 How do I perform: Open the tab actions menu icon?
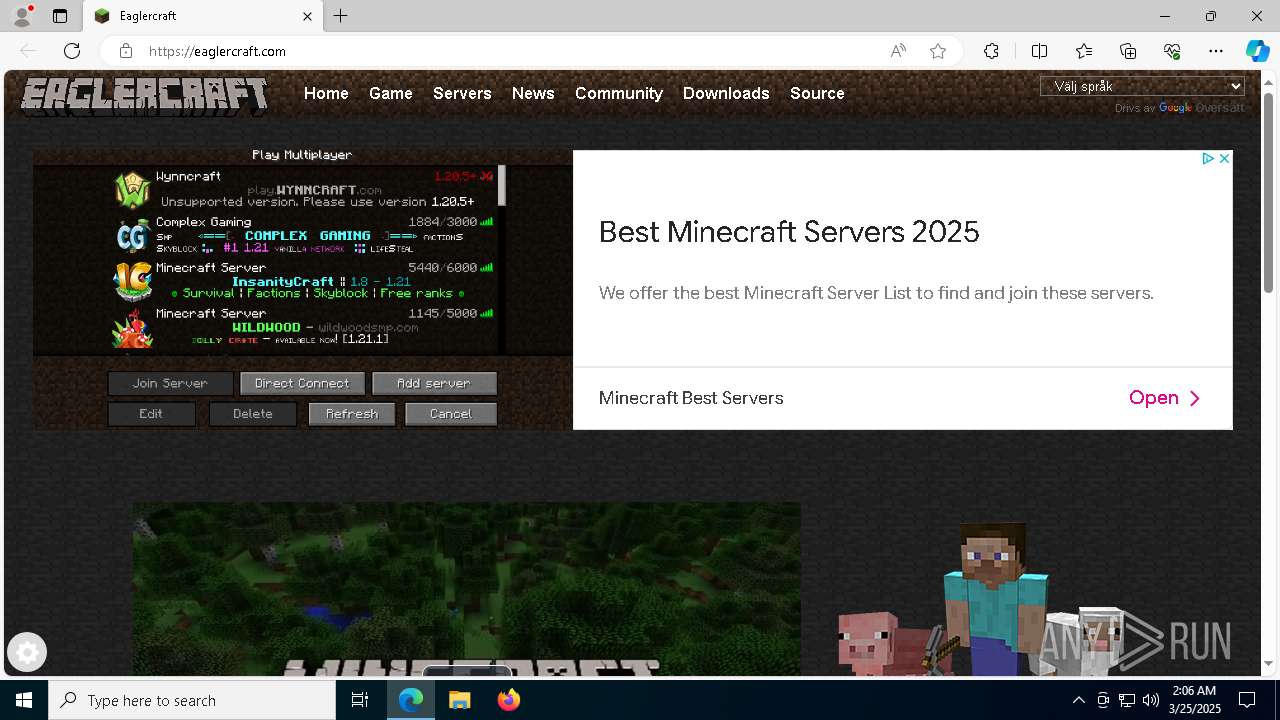pyautogui.click(x=60, y=16)
